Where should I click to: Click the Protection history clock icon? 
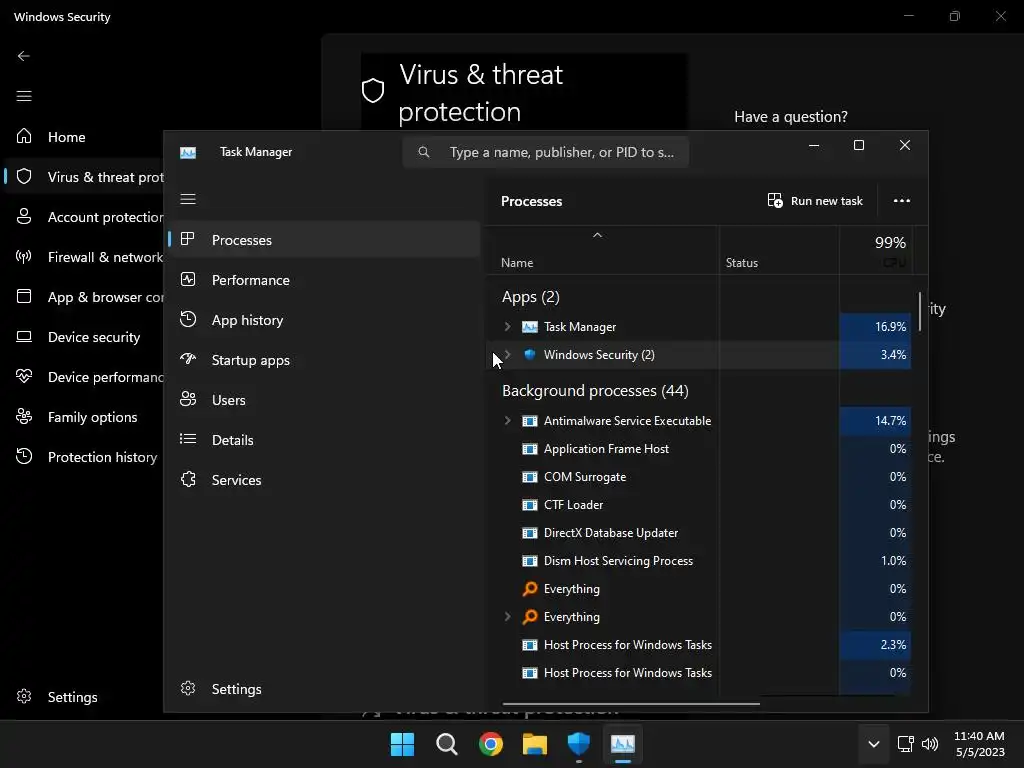pos(24,456)
